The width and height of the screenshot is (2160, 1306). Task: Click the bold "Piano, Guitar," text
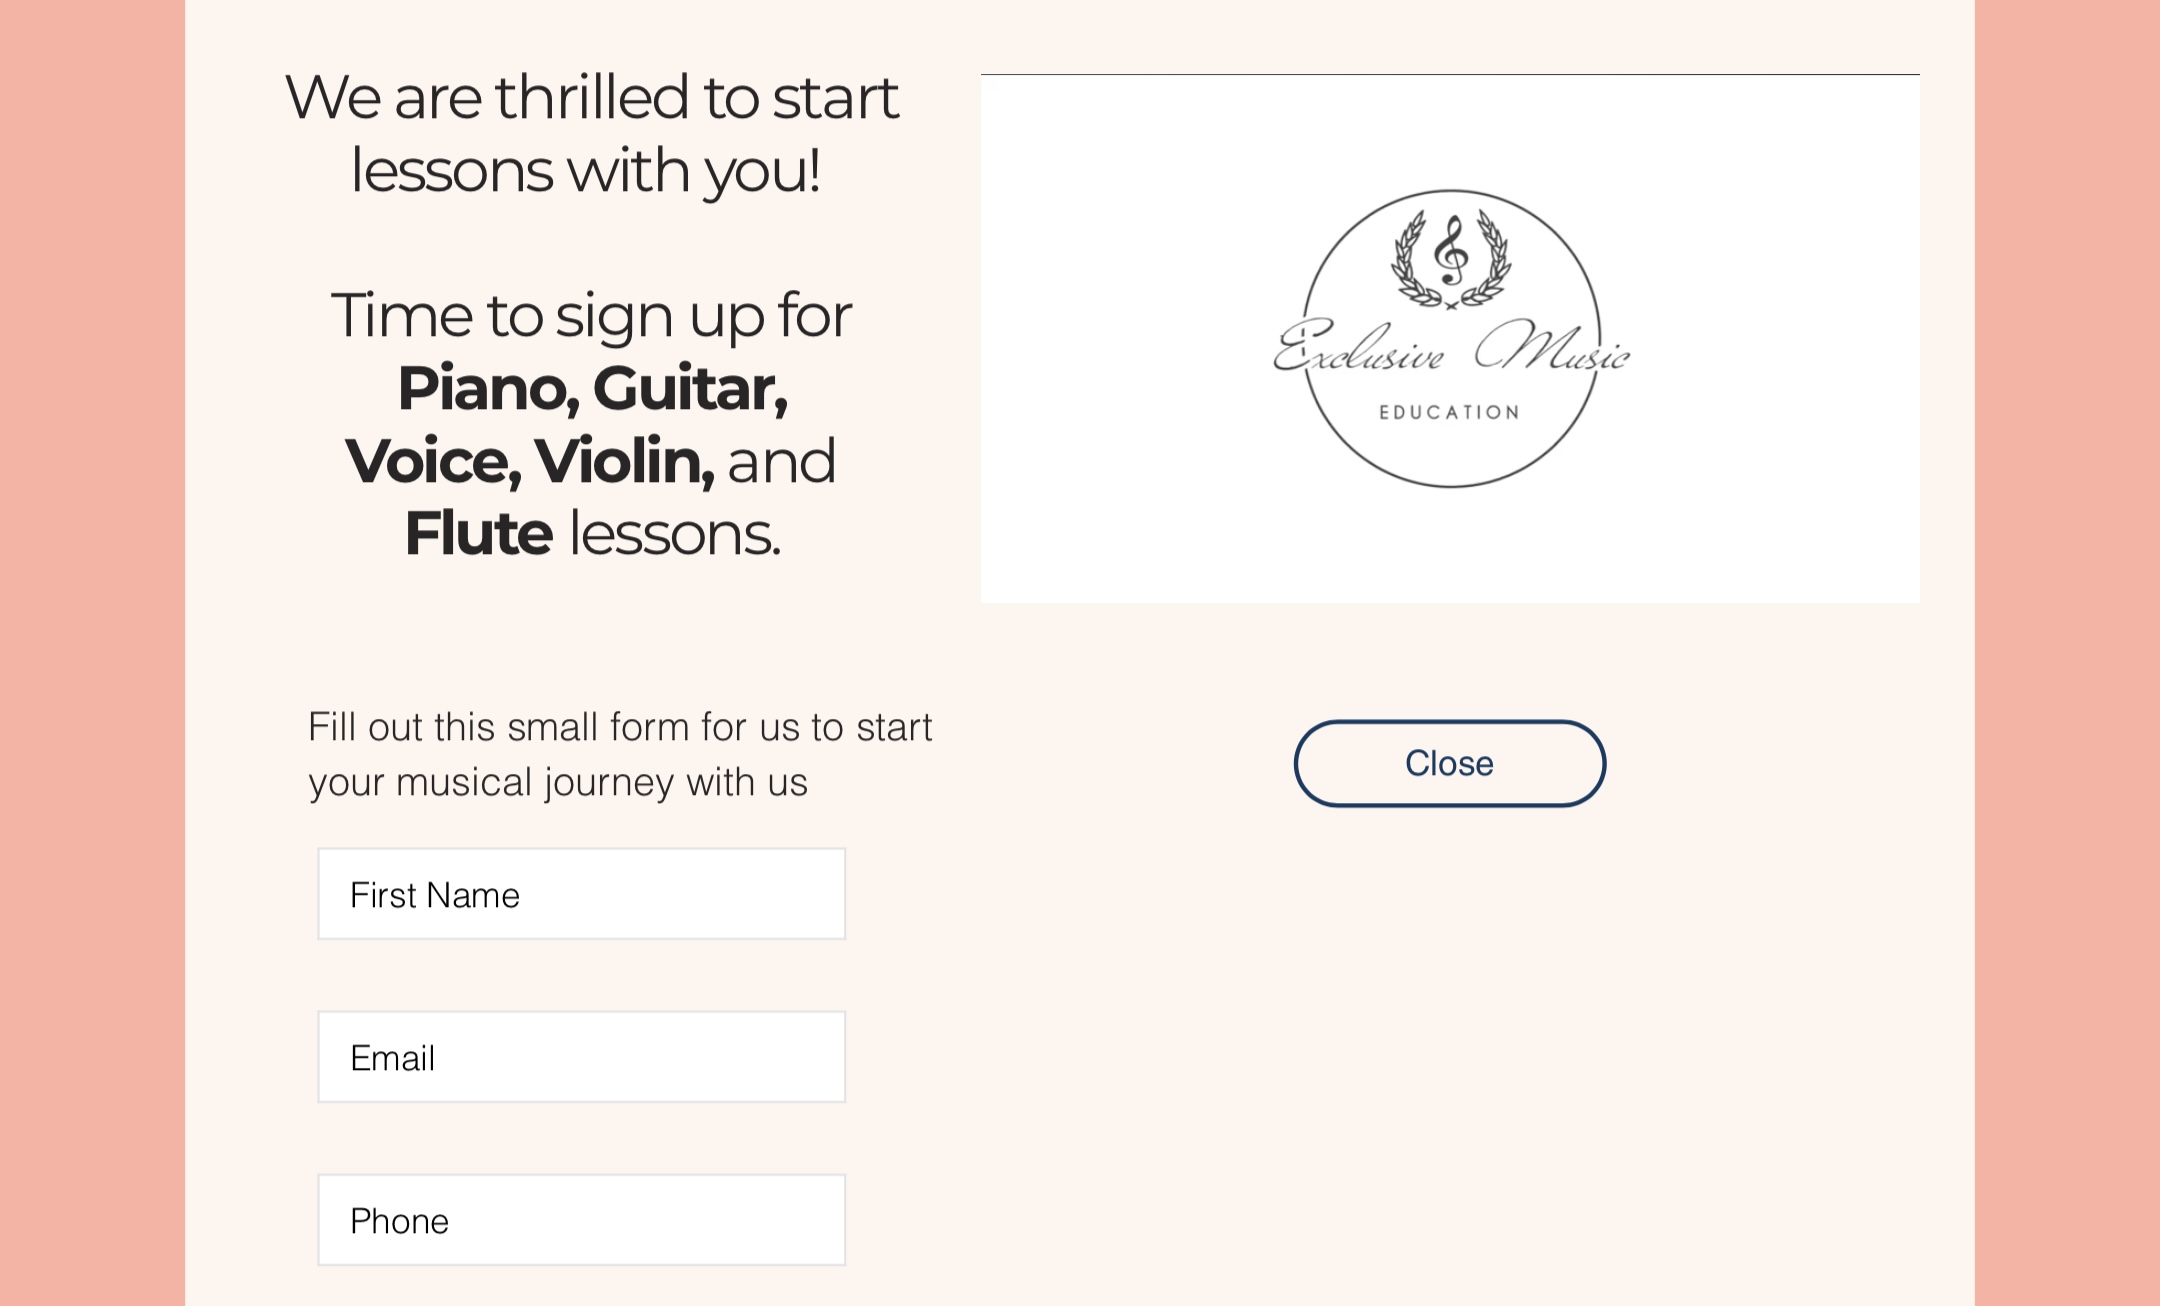click(593, 388)
